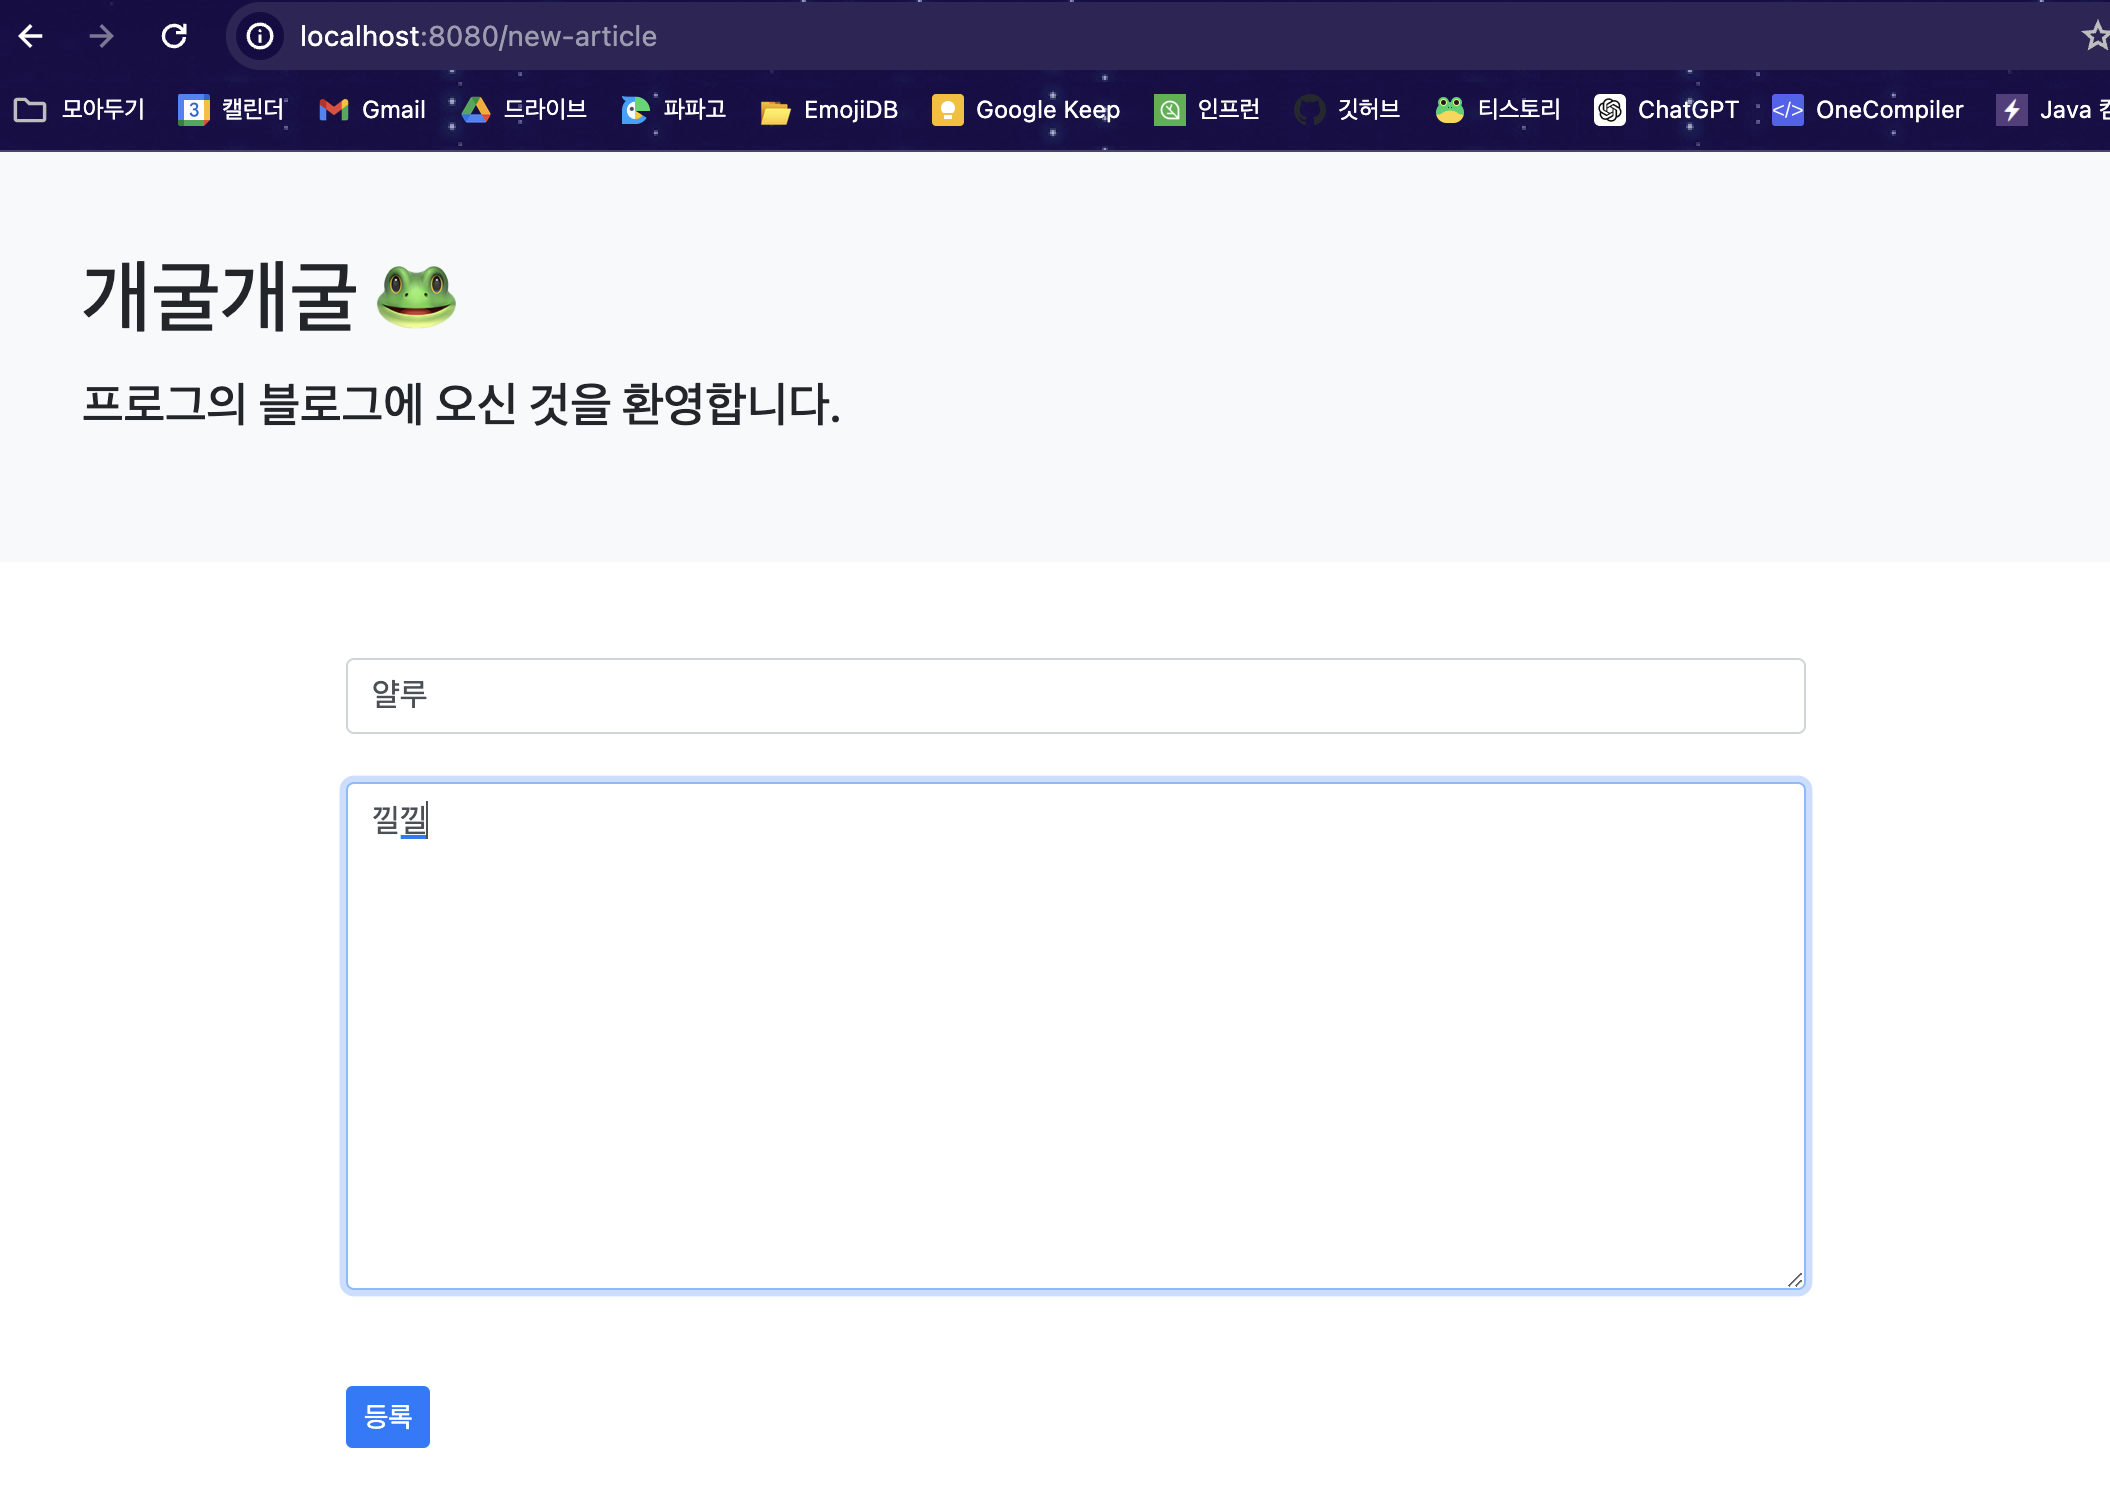Click the browser back arrow

coord(31,37)
